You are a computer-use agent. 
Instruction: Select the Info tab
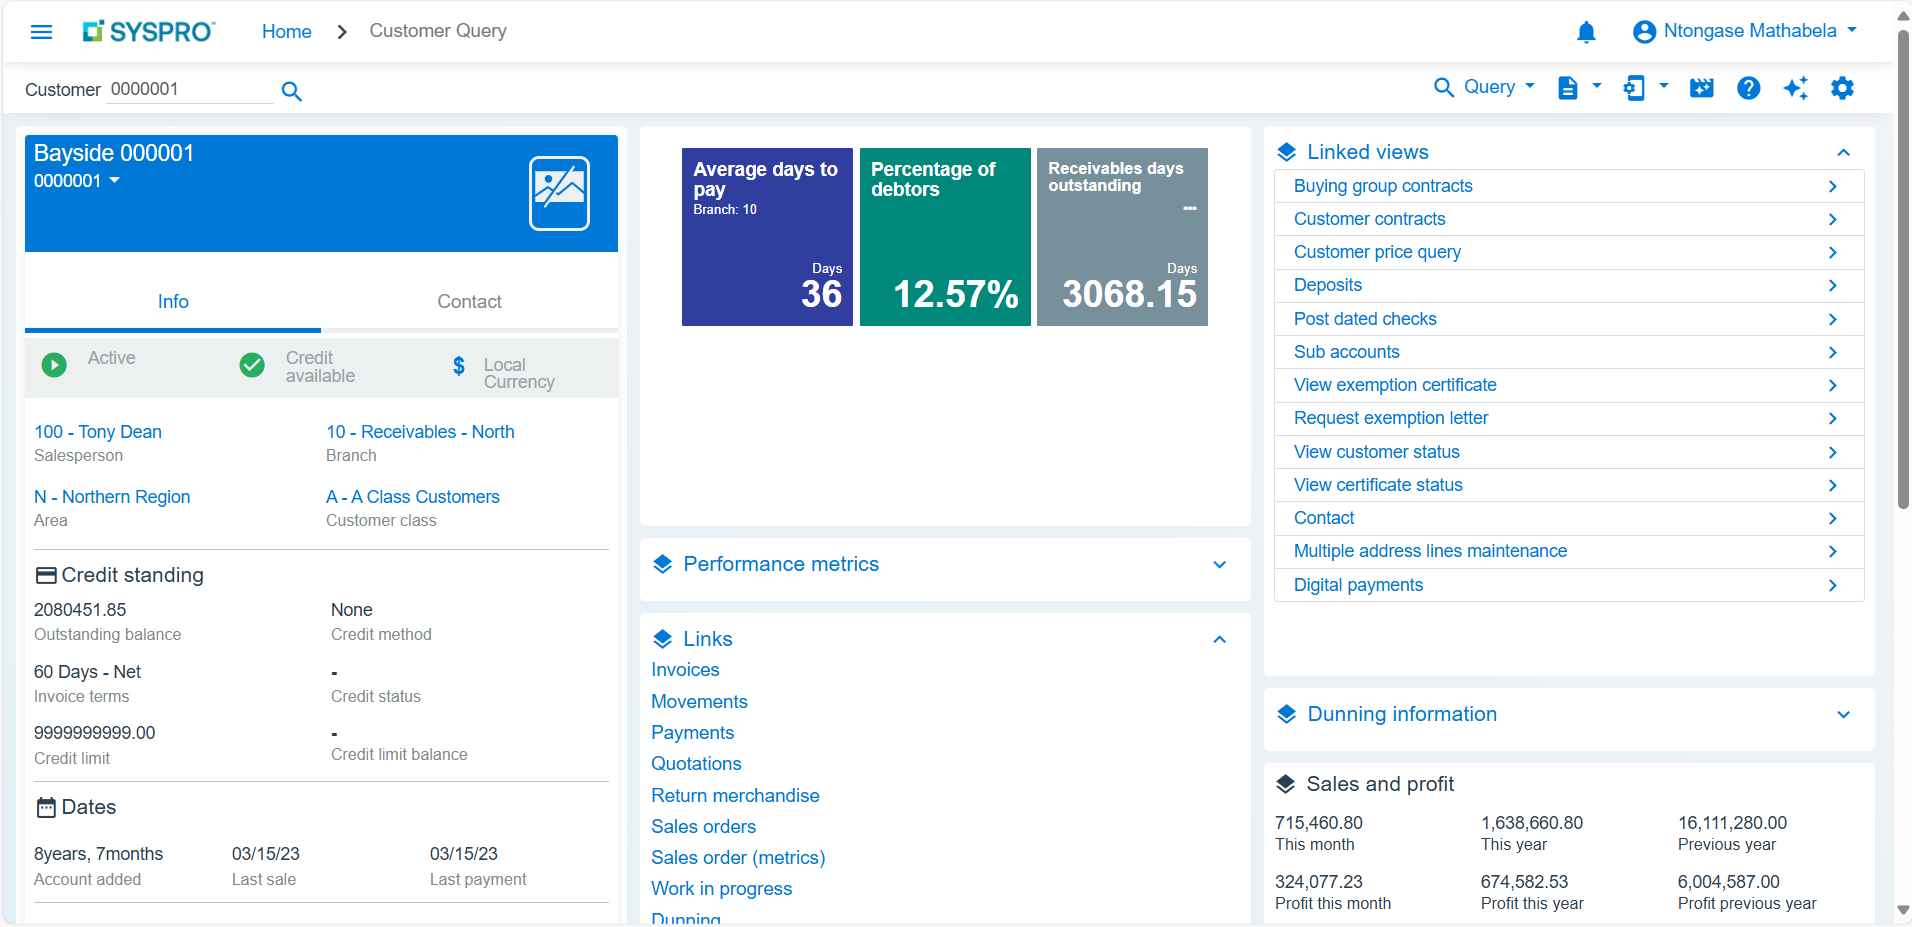point(173,302)
